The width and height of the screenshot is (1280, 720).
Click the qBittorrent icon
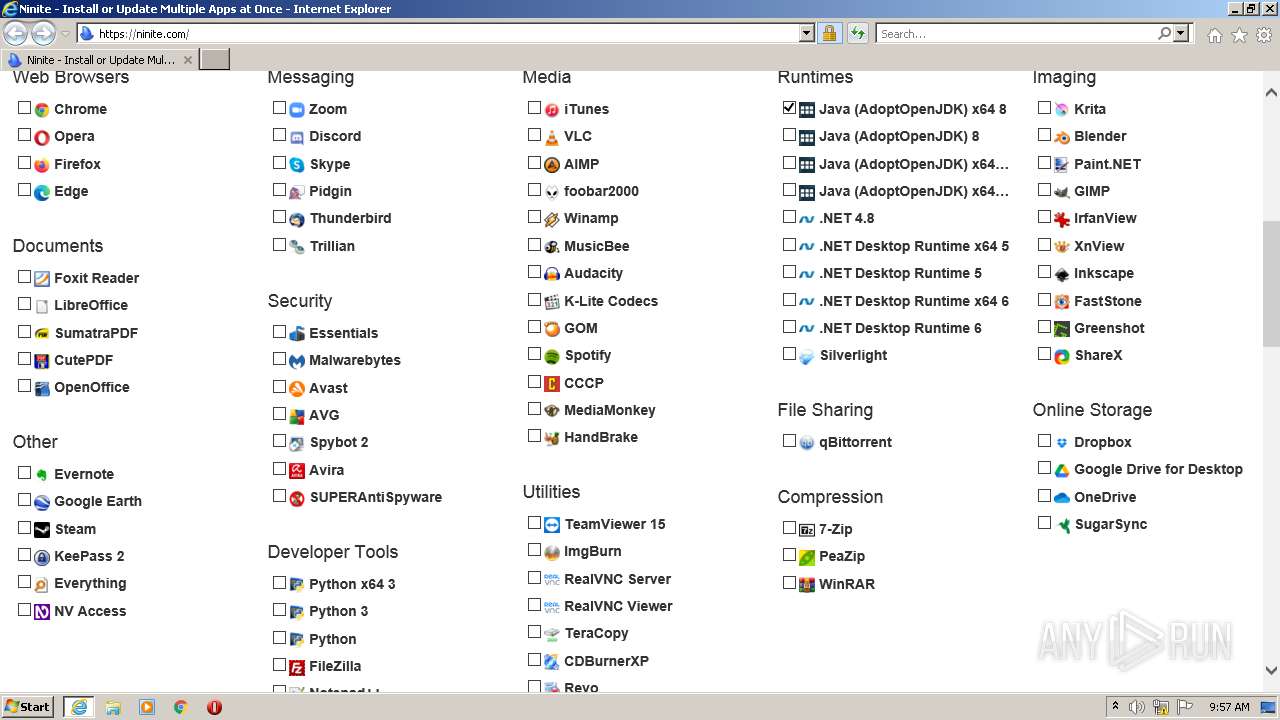(x=807, y=443)
